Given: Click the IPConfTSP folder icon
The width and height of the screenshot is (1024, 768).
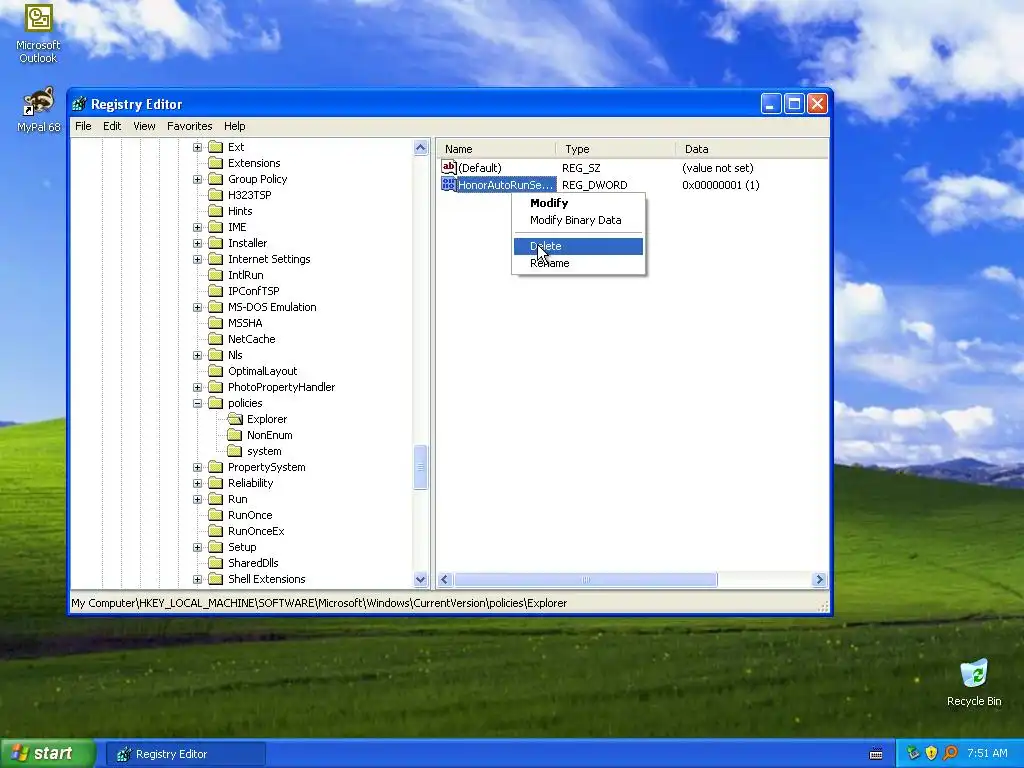Looking at the screenshot, I should (216, 291).
